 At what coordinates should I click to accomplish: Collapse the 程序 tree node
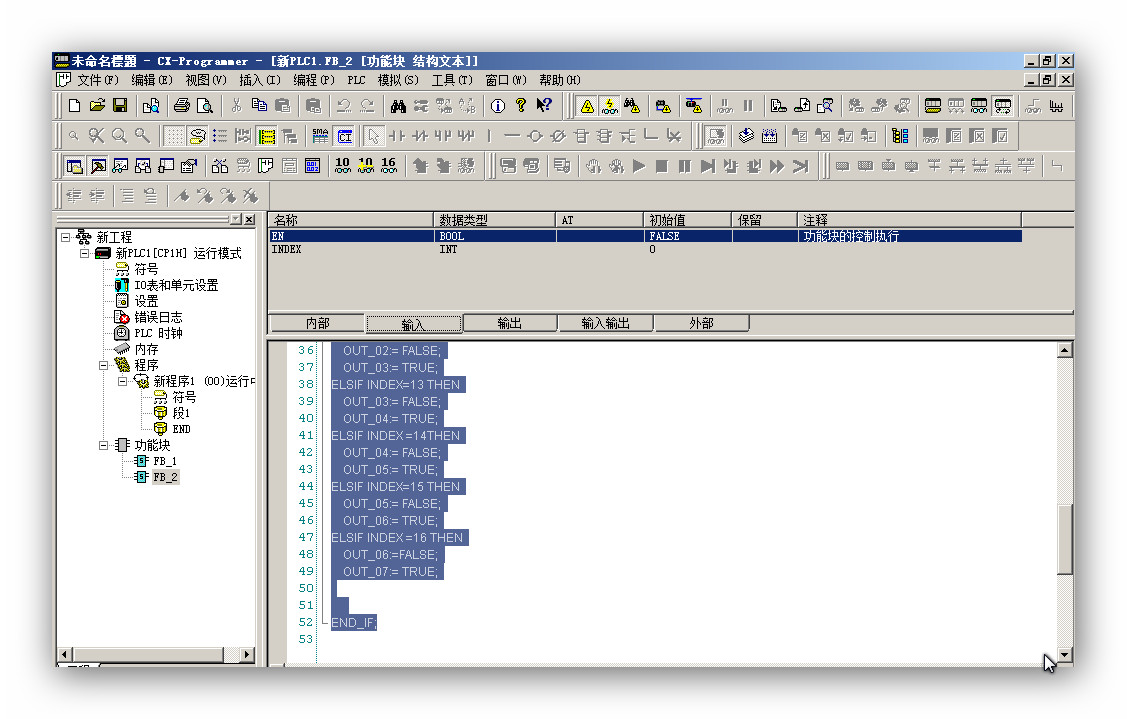tap(104, 365)
